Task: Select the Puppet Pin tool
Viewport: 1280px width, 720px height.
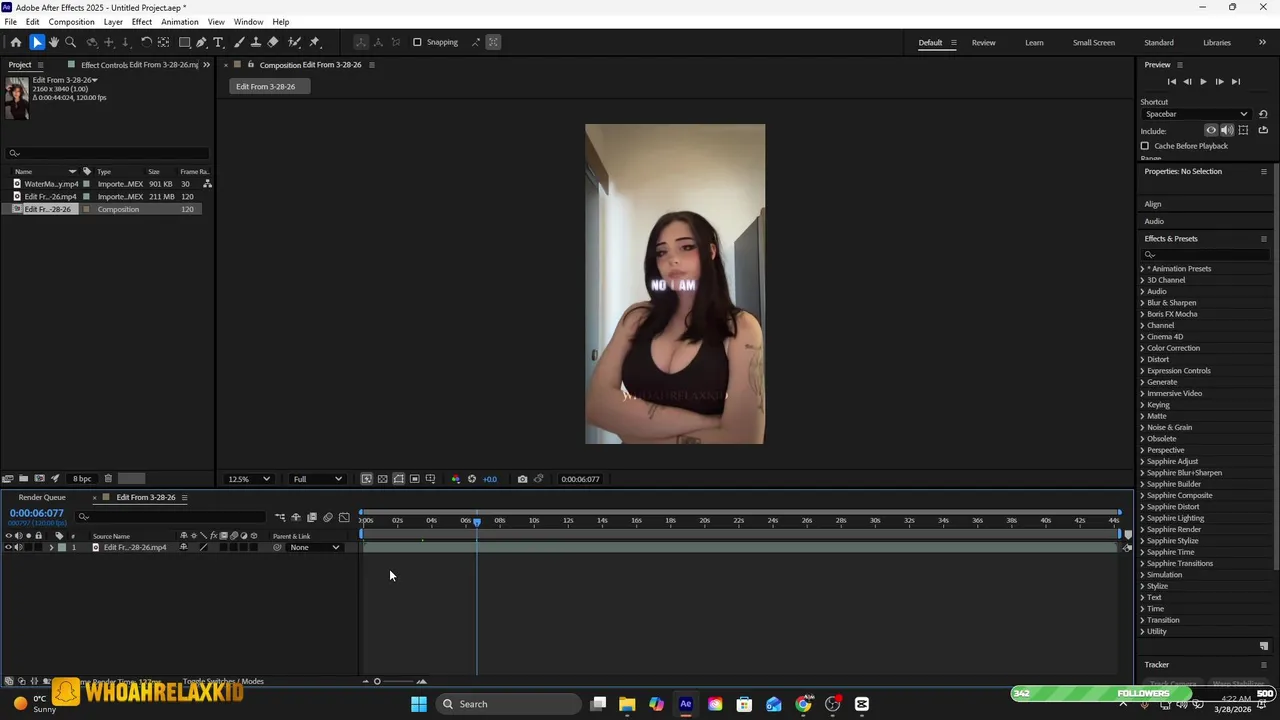Action: pyautogui.click(x=315, y=42)
